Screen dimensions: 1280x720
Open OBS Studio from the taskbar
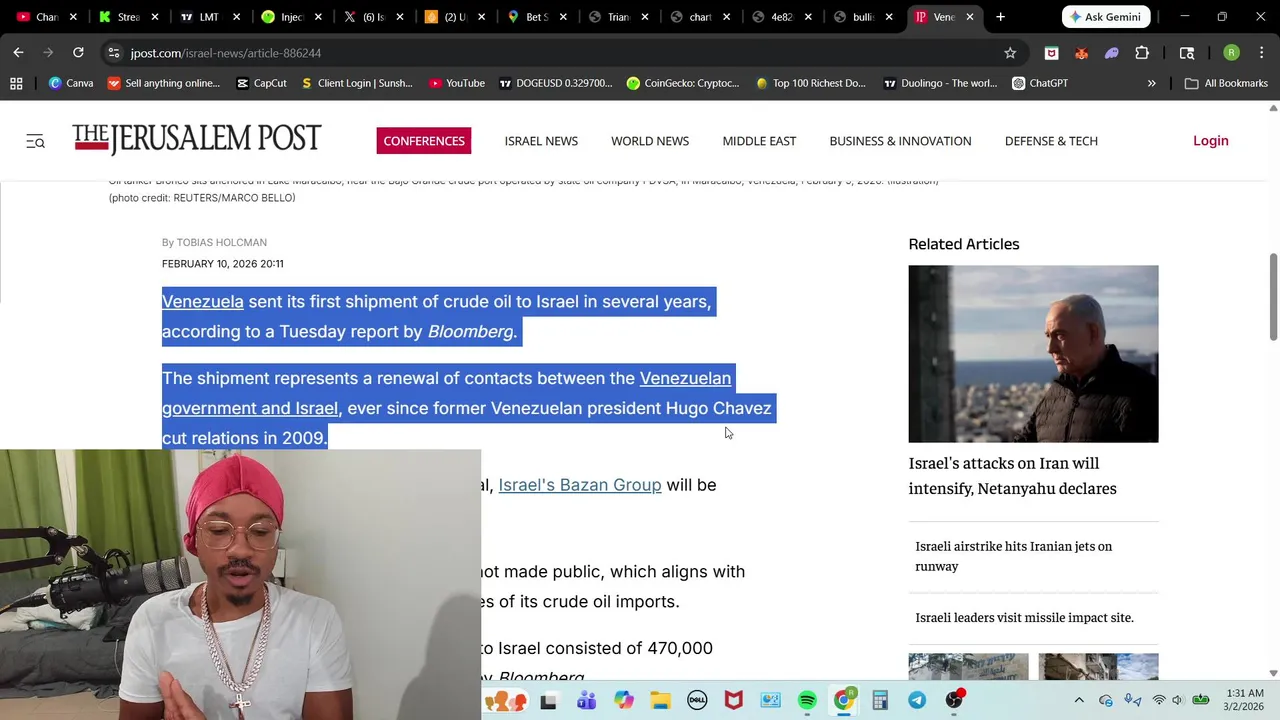pyautogui.click(x=954, y=700)
